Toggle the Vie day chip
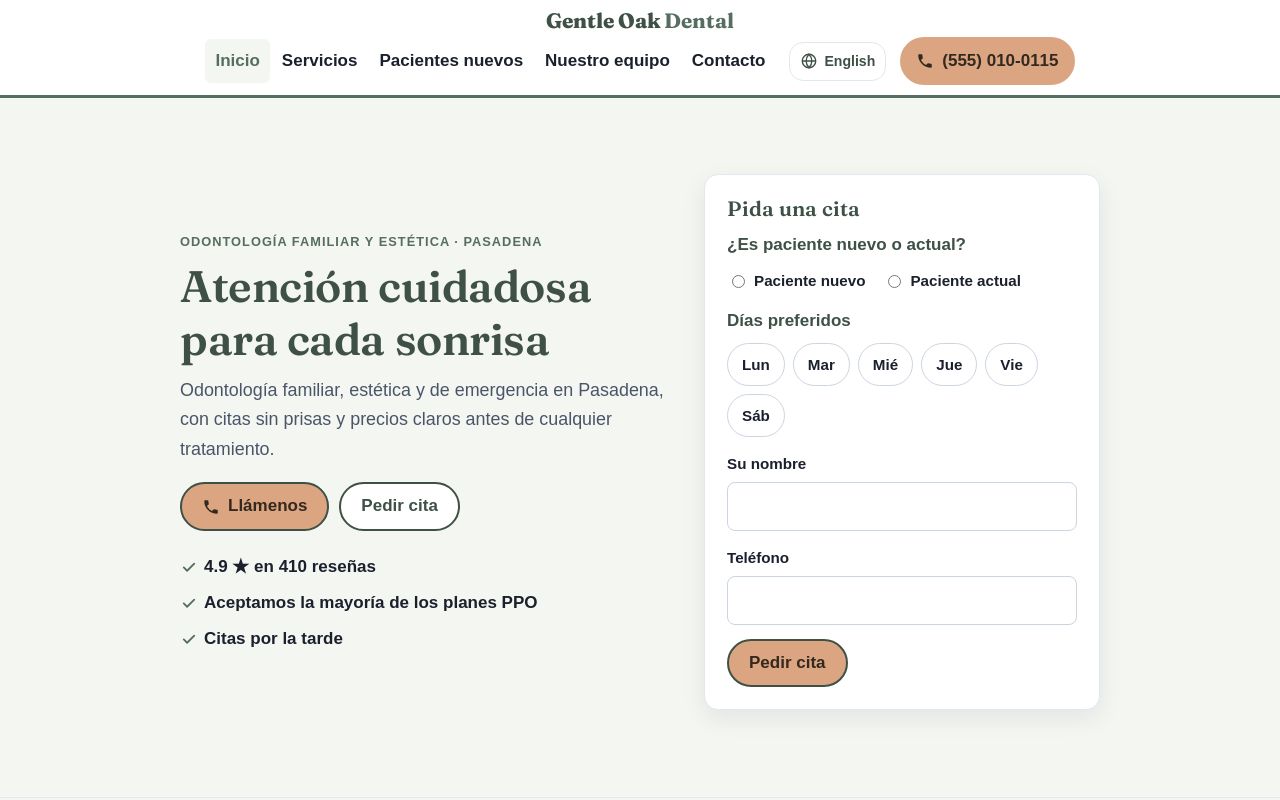Viewport: 1280px width, 800px height. point(1011,364)
